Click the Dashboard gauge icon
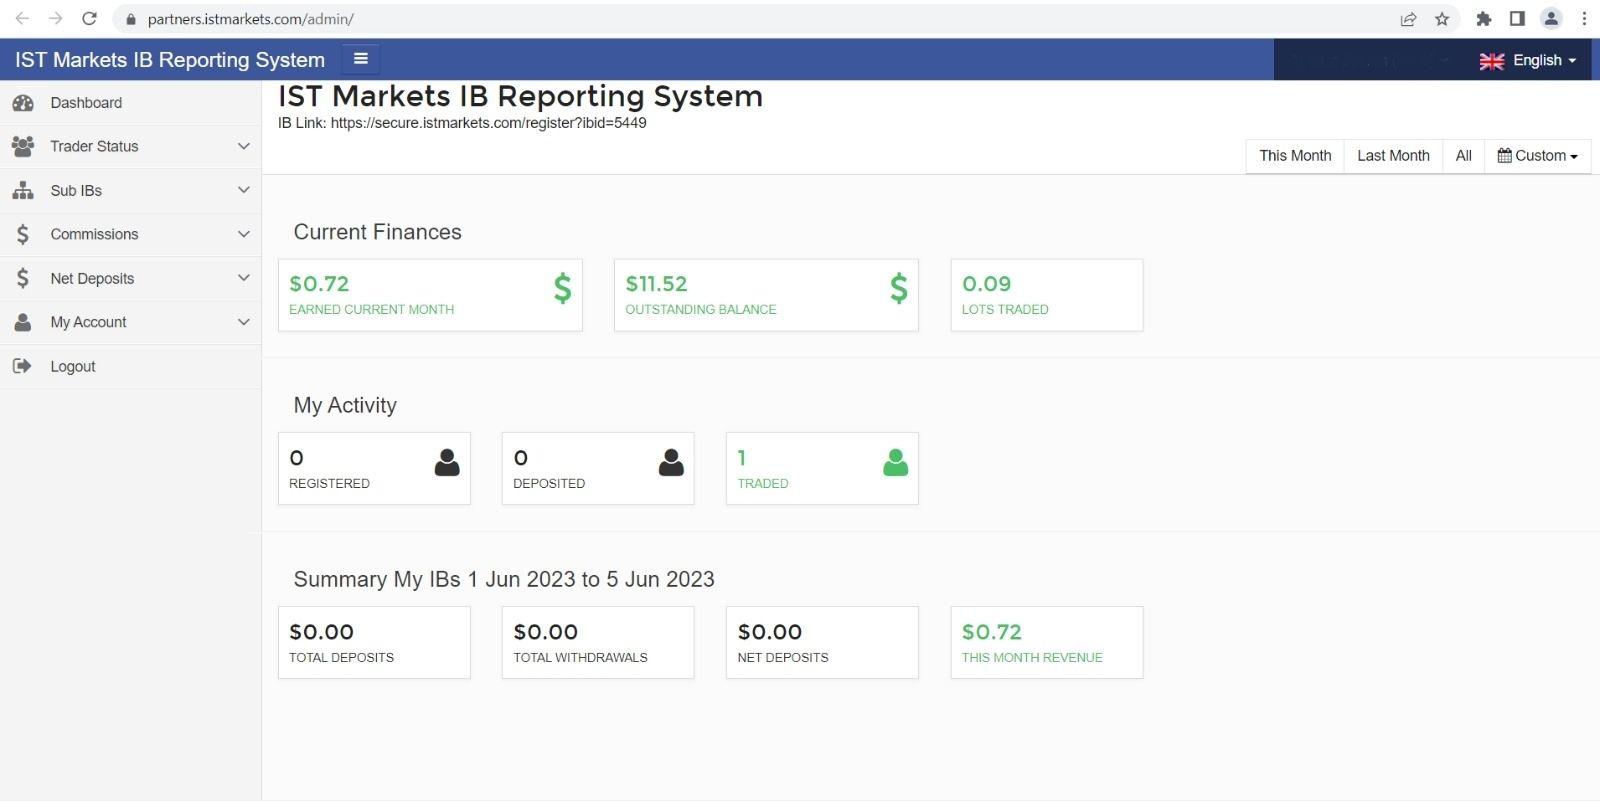This screenshot has width=1600, height=801. pyautogui.click(x=23, y=103)
